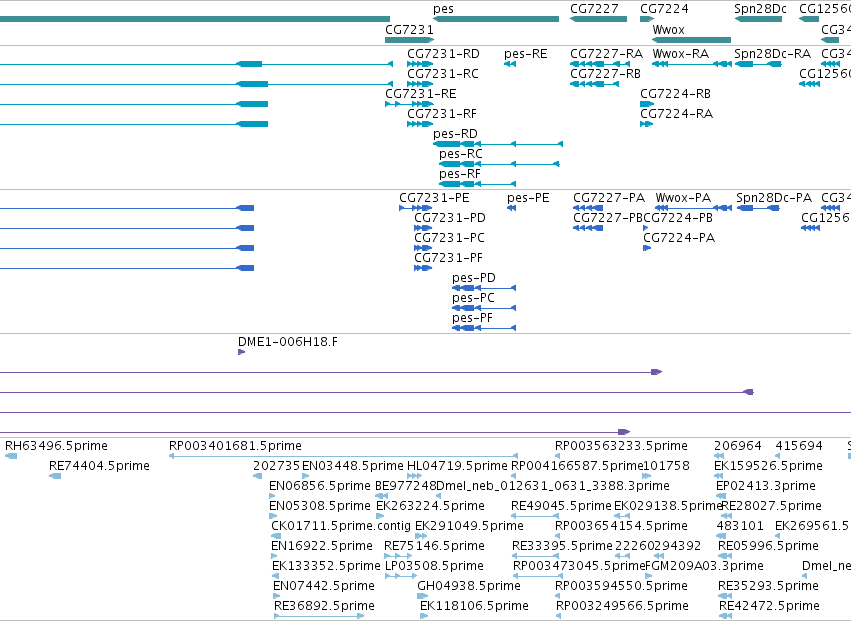Select the LP03508.5prime EST label
This screenshot has width=851, height=621.
click(x=434, y=567)
